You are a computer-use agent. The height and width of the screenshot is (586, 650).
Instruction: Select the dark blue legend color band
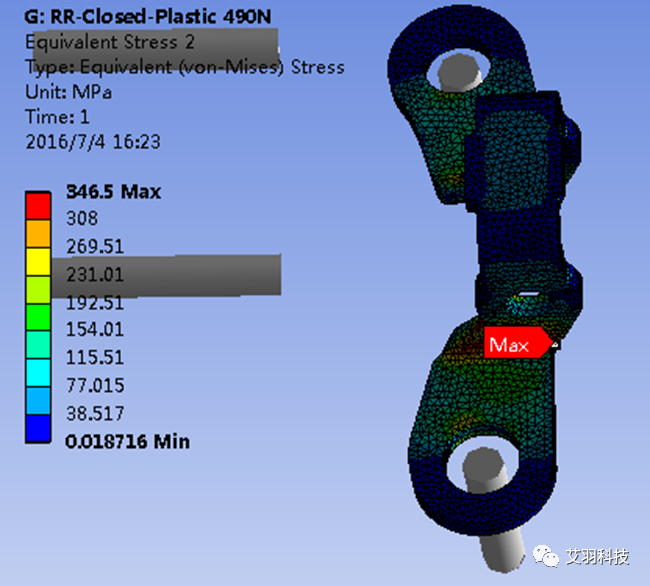pyautogui.click(x=38, y=429)
